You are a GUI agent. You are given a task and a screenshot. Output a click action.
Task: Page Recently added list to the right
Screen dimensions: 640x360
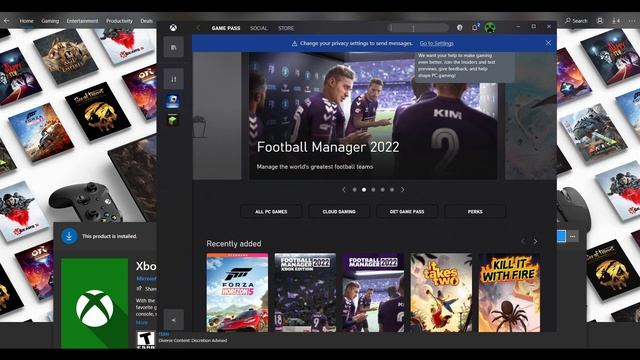[x=535, y=241]
